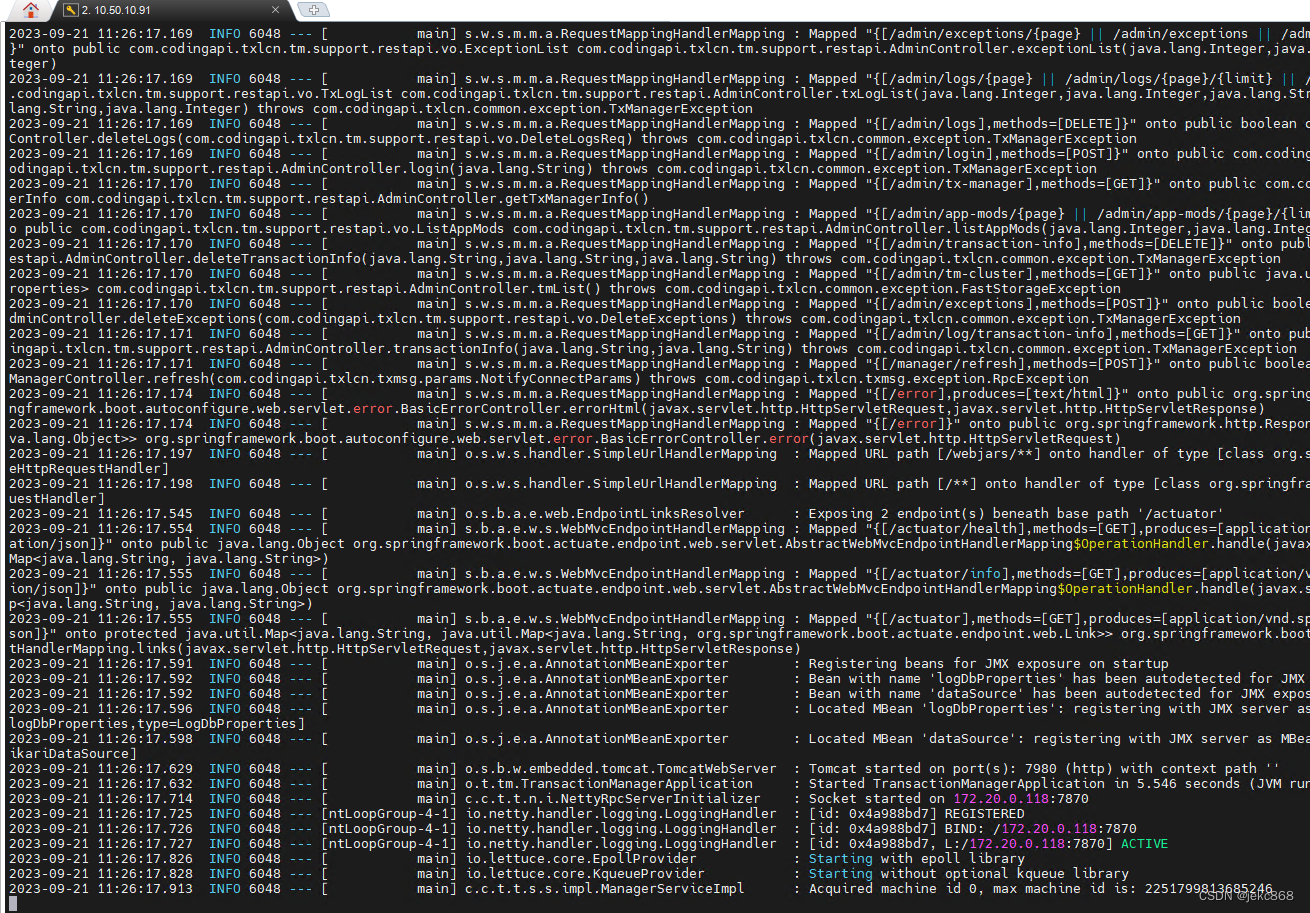Click 'Exposing 2 endpoint(s) beneath base path'
The image size is (1310, 913).
point(967,514)
